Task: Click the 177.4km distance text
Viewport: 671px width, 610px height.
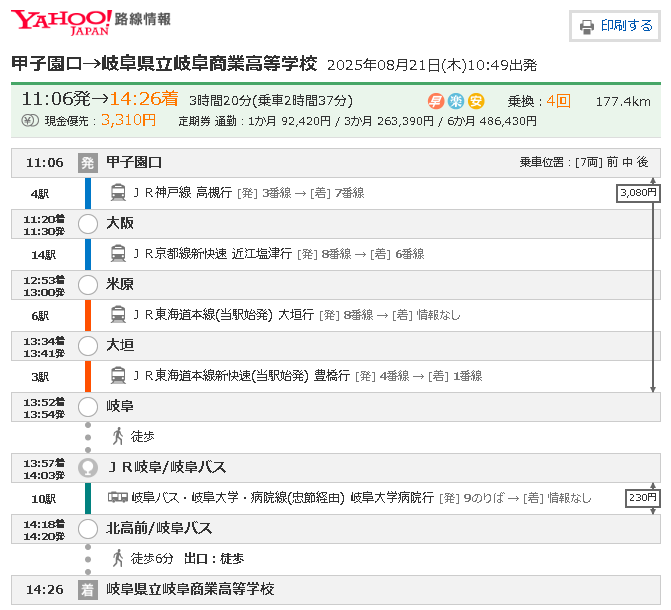Action: coord(623,102)
